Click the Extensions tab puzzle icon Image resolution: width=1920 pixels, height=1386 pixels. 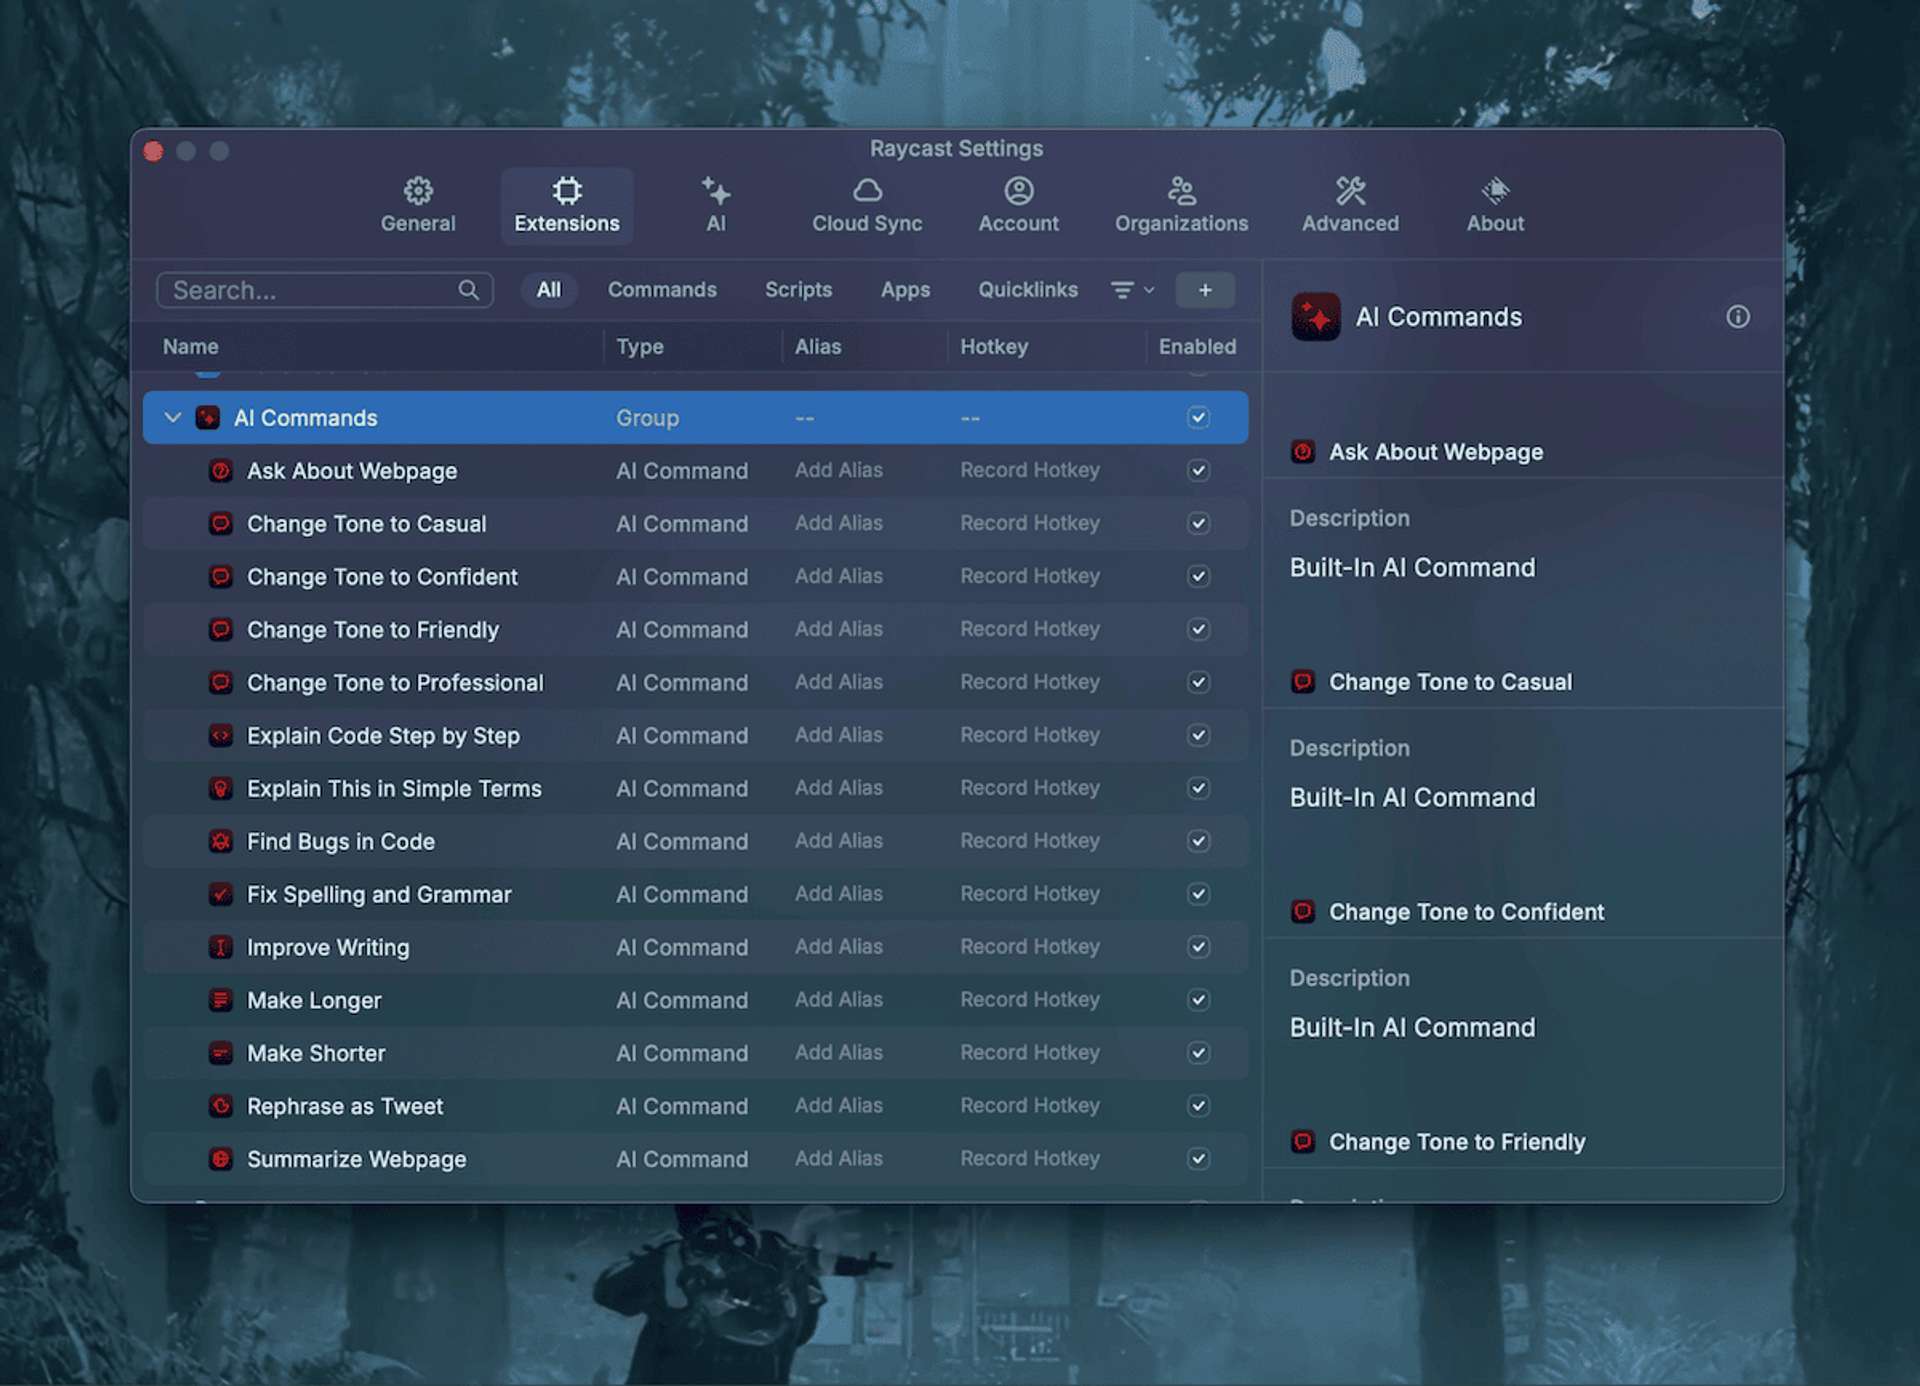click(x=567, y=190)
